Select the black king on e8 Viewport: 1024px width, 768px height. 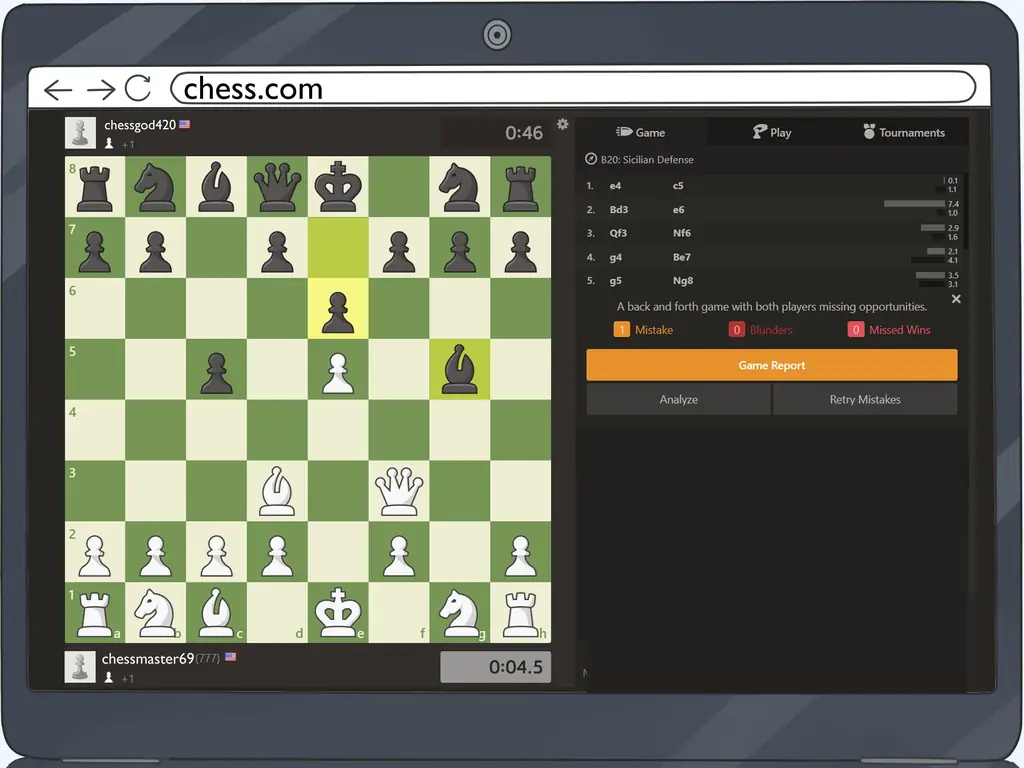pos(338,186)
